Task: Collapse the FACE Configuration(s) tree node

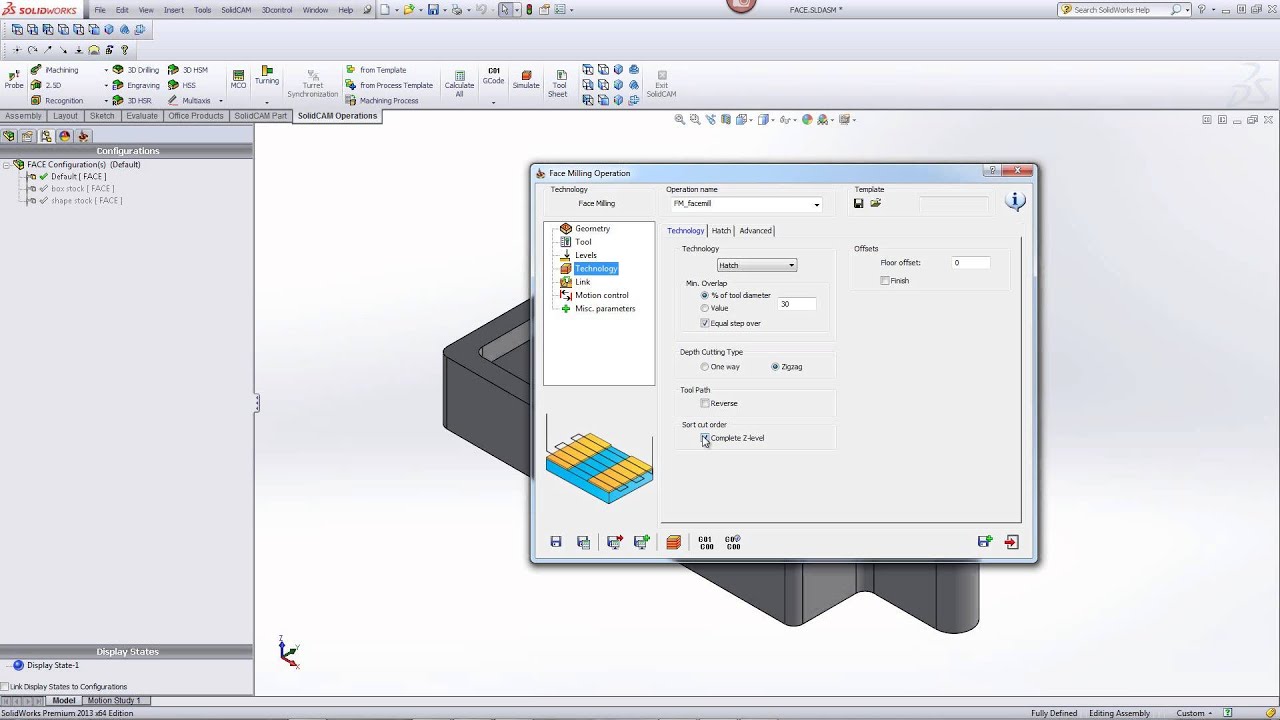Action: pyautogui.click(x=6, y=165)
